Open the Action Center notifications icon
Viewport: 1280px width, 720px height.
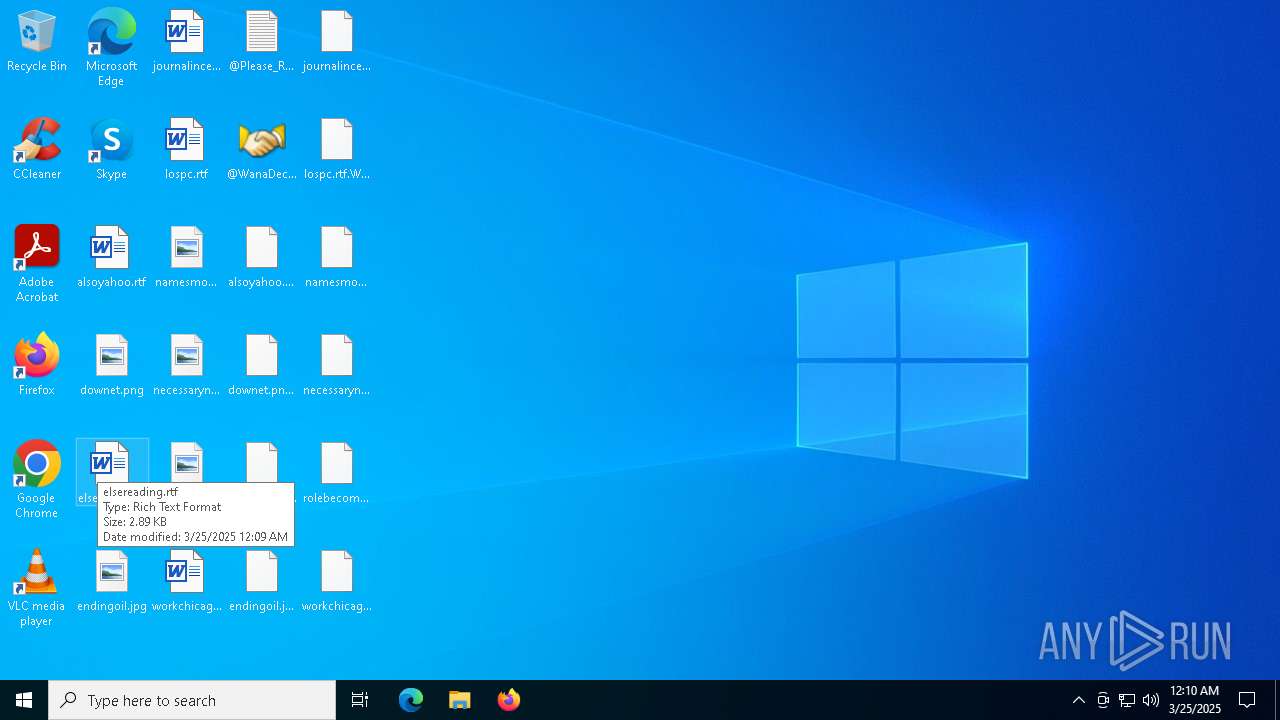point(1248,700)
